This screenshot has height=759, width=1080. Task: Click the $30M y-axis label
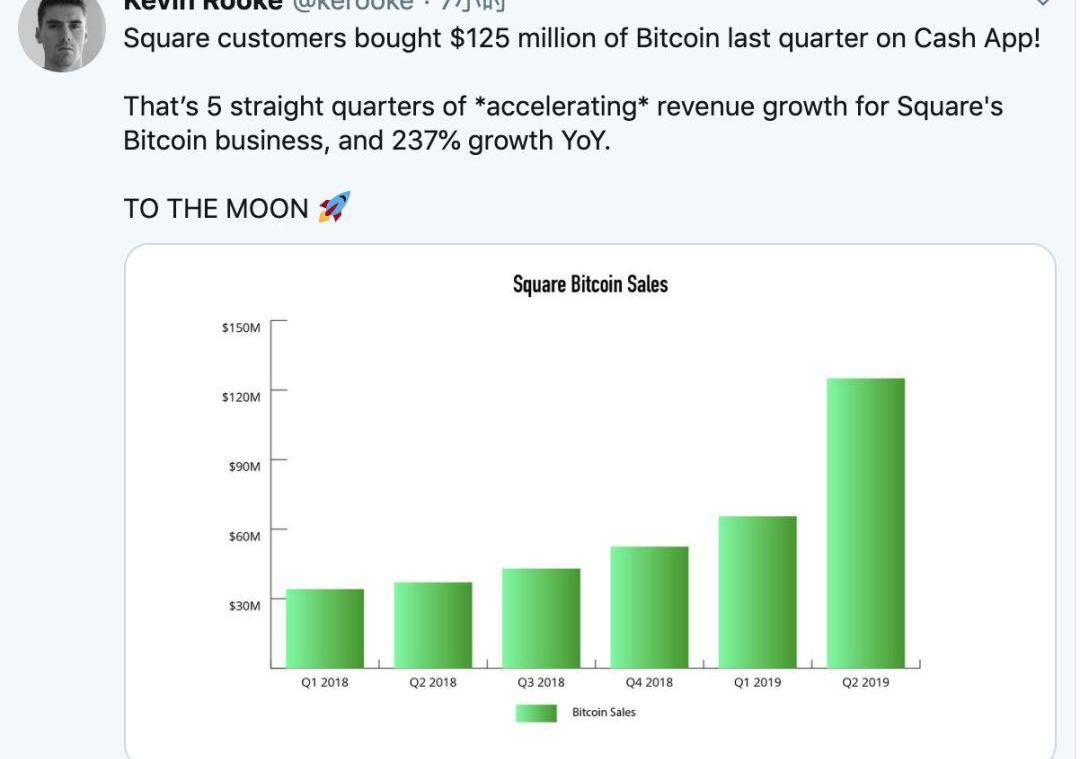(x=244, y=606)
